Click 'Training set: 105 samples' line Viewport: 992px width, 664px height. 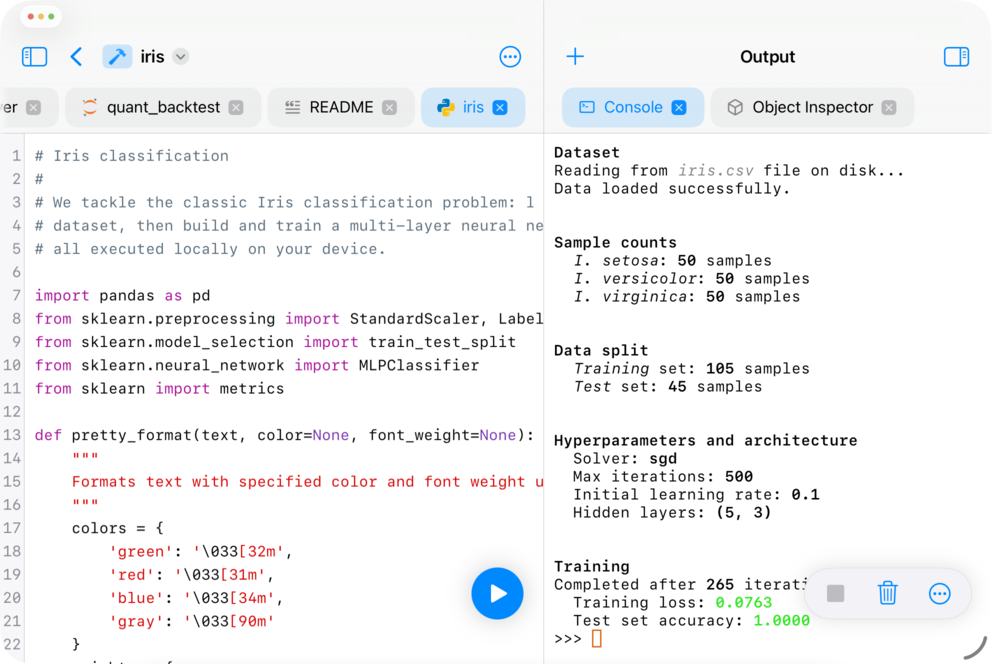(691, 369)
